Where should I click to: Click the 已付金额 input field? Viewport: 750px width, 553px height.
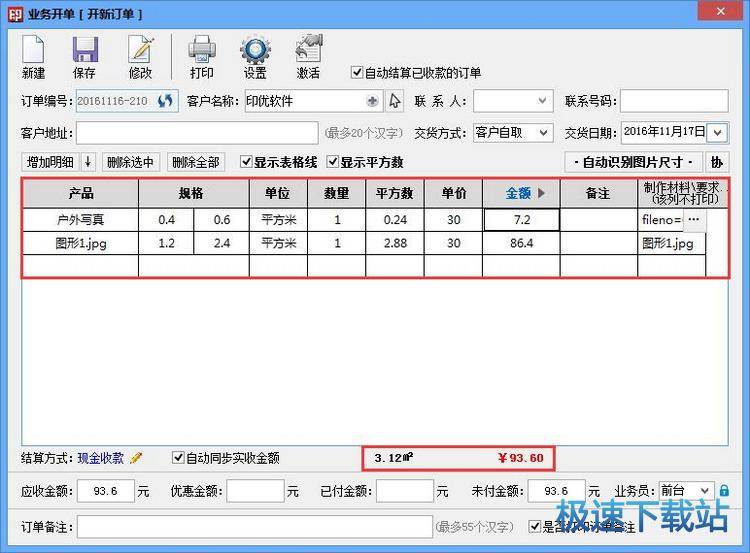405,491
